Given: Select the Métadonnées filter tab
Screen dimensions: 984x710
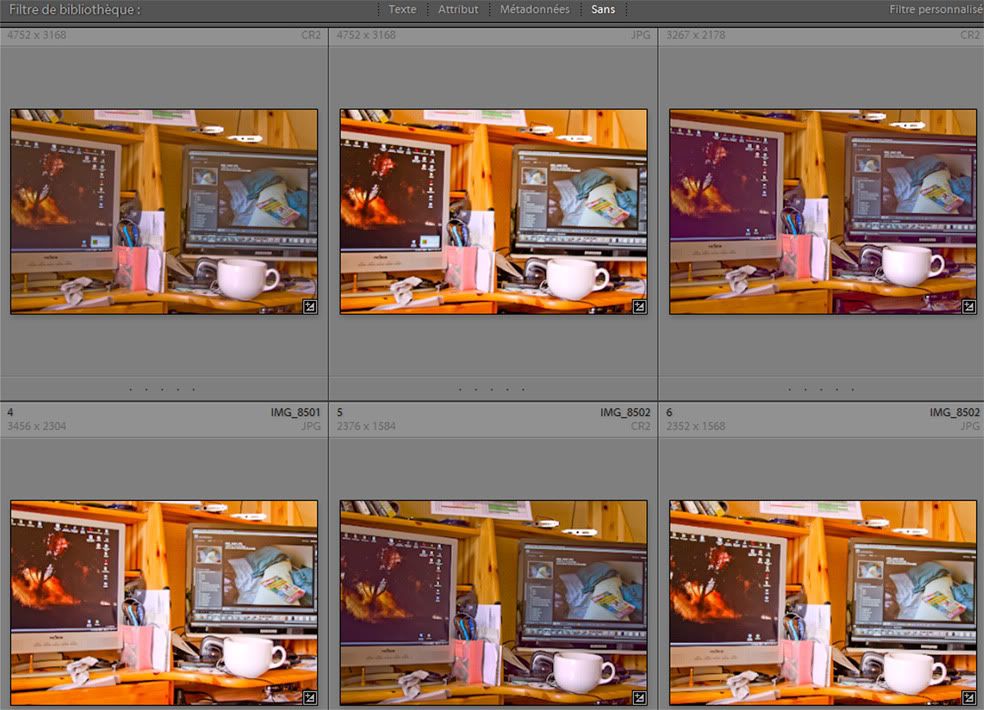Looking at the screenshot, I should 535,9.
